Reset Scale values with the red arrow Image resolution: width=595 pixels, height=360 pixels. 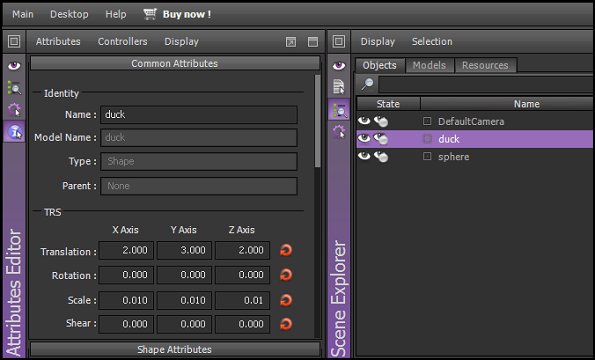click(286, 300)
